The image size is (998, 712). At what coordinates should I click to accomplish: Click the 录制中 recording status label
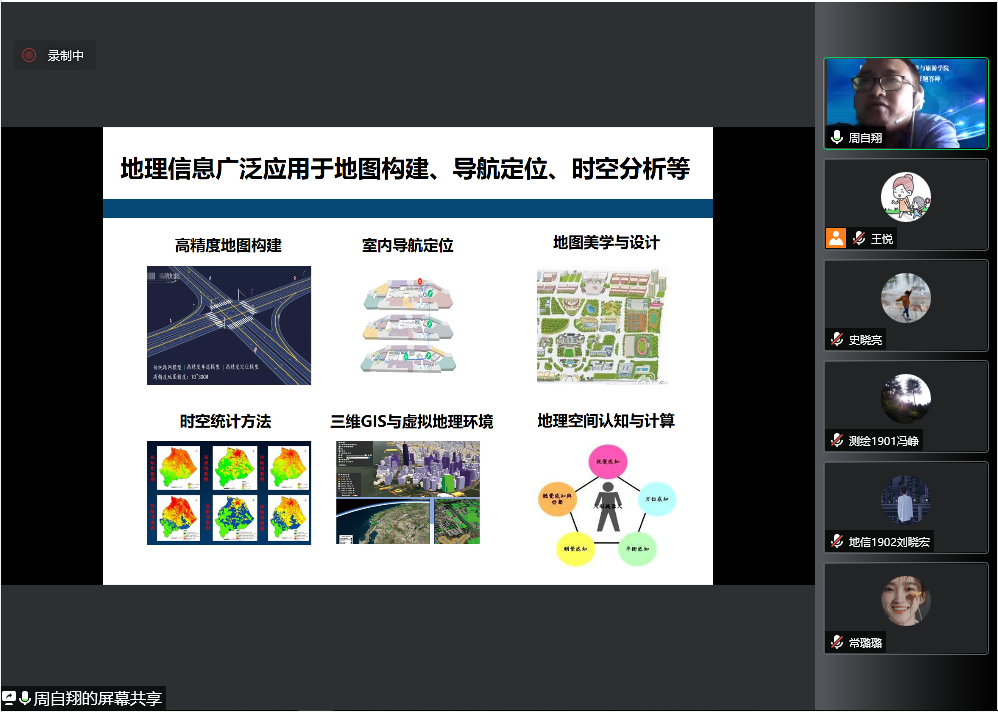[x=66, y=56]
